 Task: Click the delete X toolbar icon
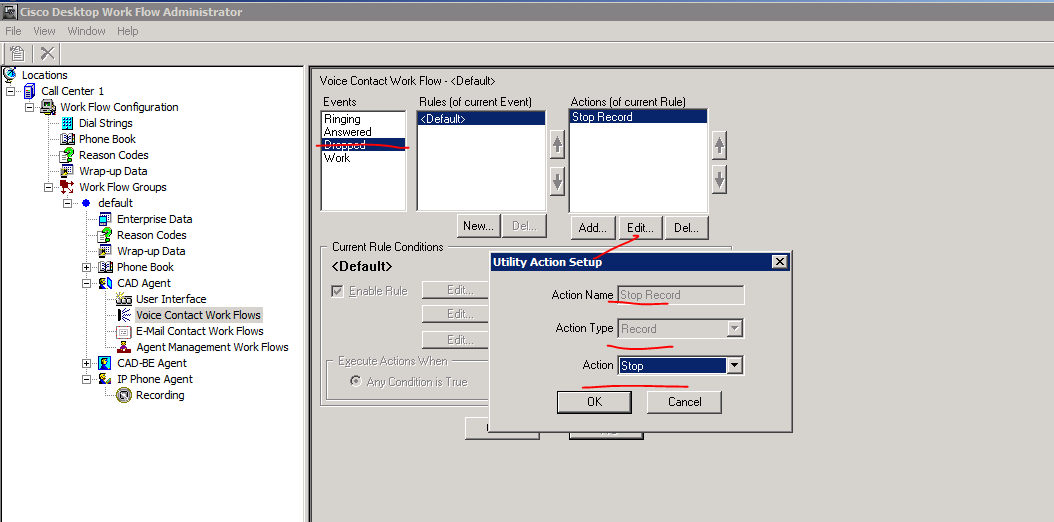coord(47,53)
